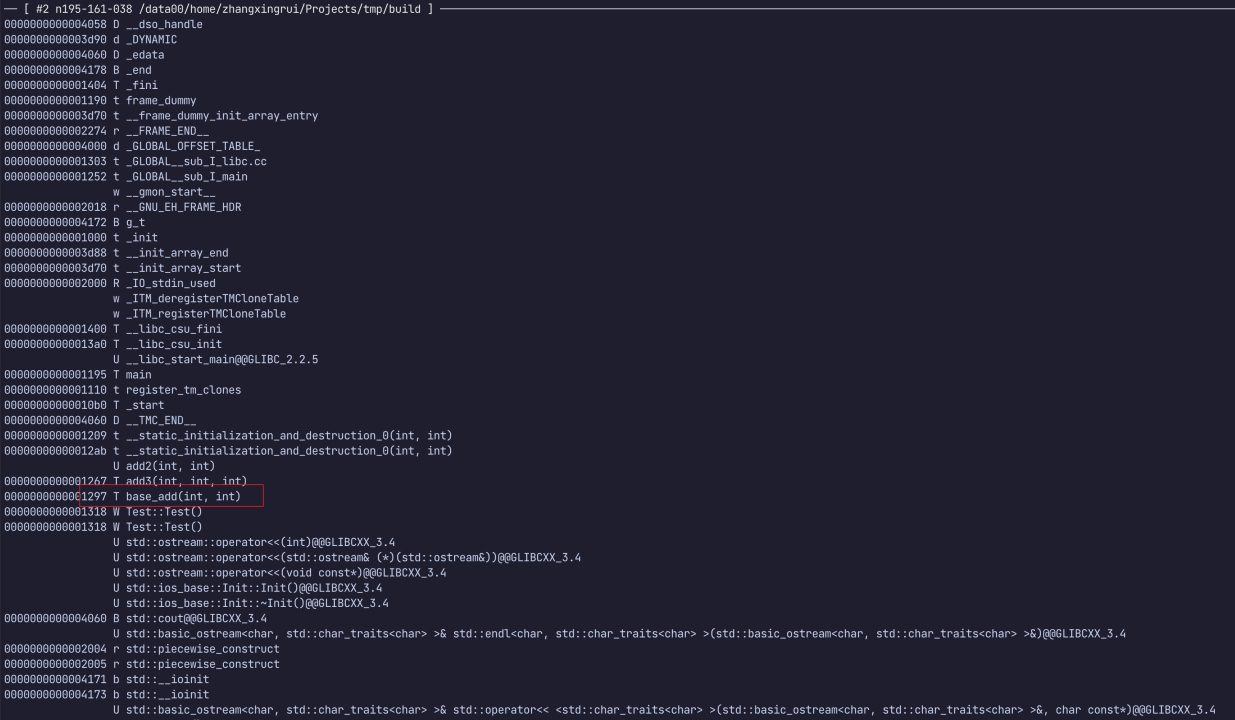Viewport: 1235px width, 720px height.
Task: Select the _GLOBAL__sub_I_main entry
Action: 186,177
